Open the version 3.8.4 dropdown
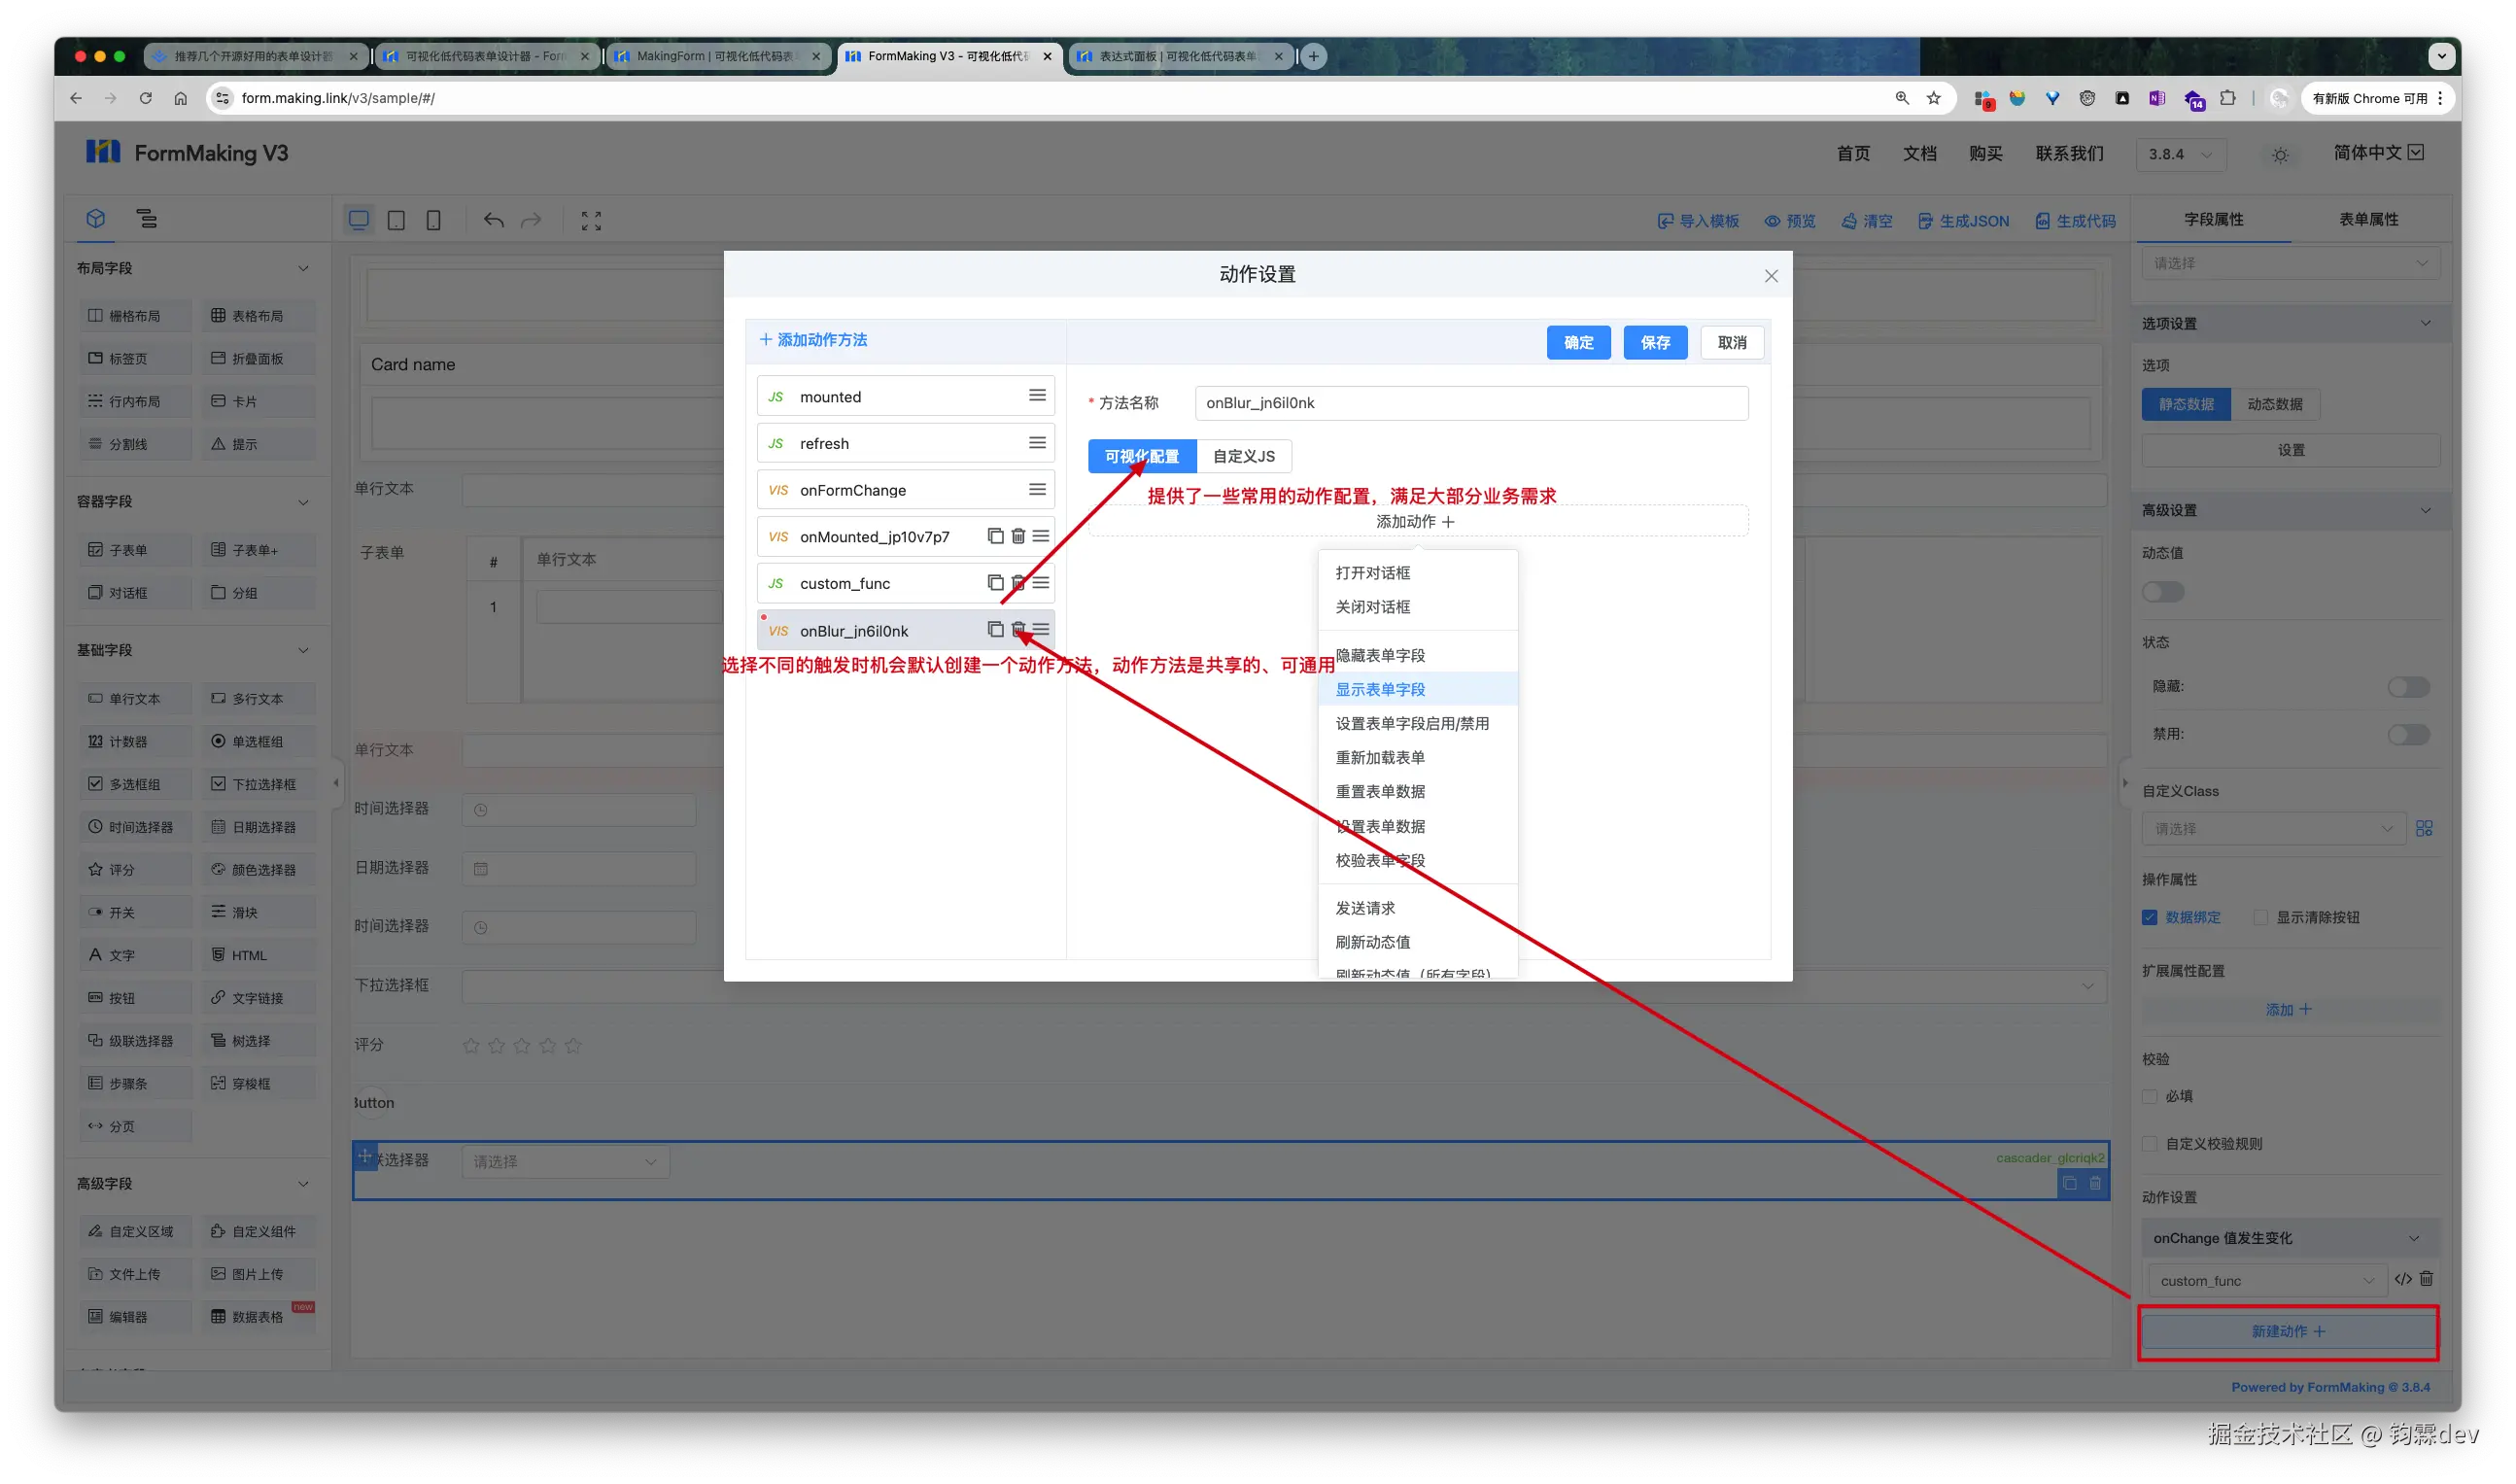The width and height of the screenshot is (2516, 1484). tap(2181, 154)
